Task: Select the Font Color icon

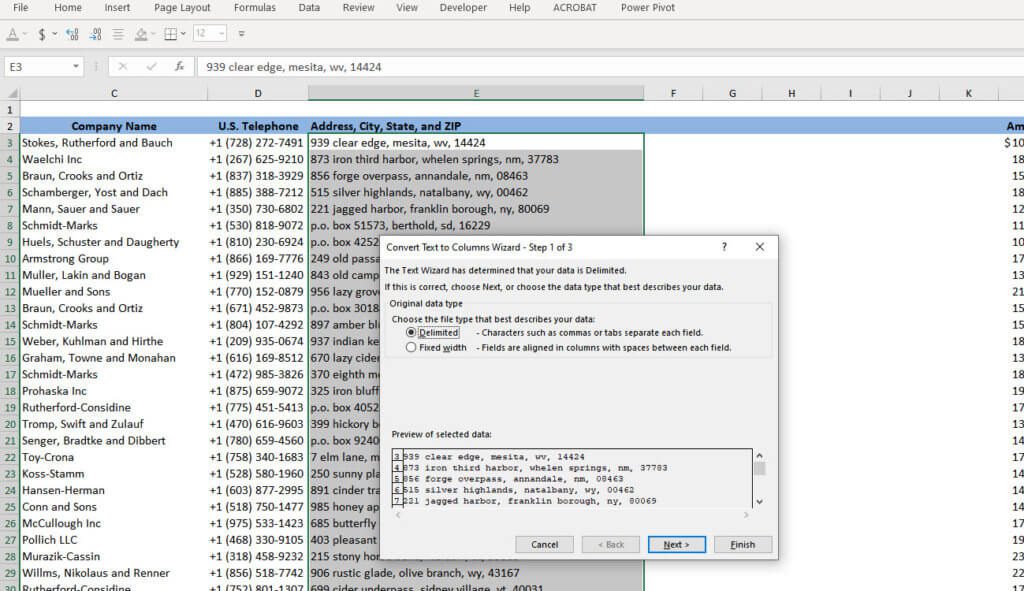Action: tap(12, 34)
